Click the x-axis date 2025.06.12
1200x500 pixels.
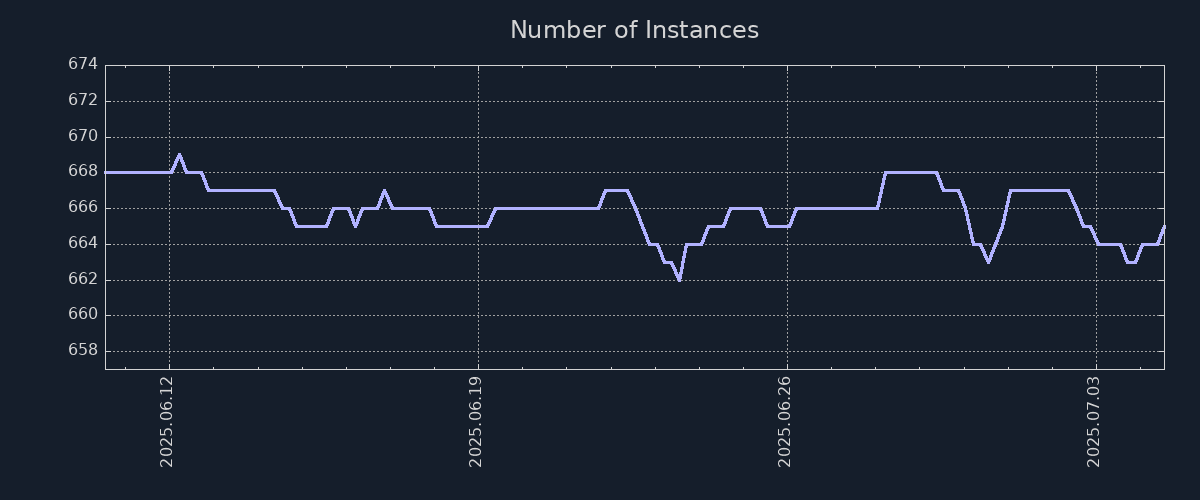point(168,421)
